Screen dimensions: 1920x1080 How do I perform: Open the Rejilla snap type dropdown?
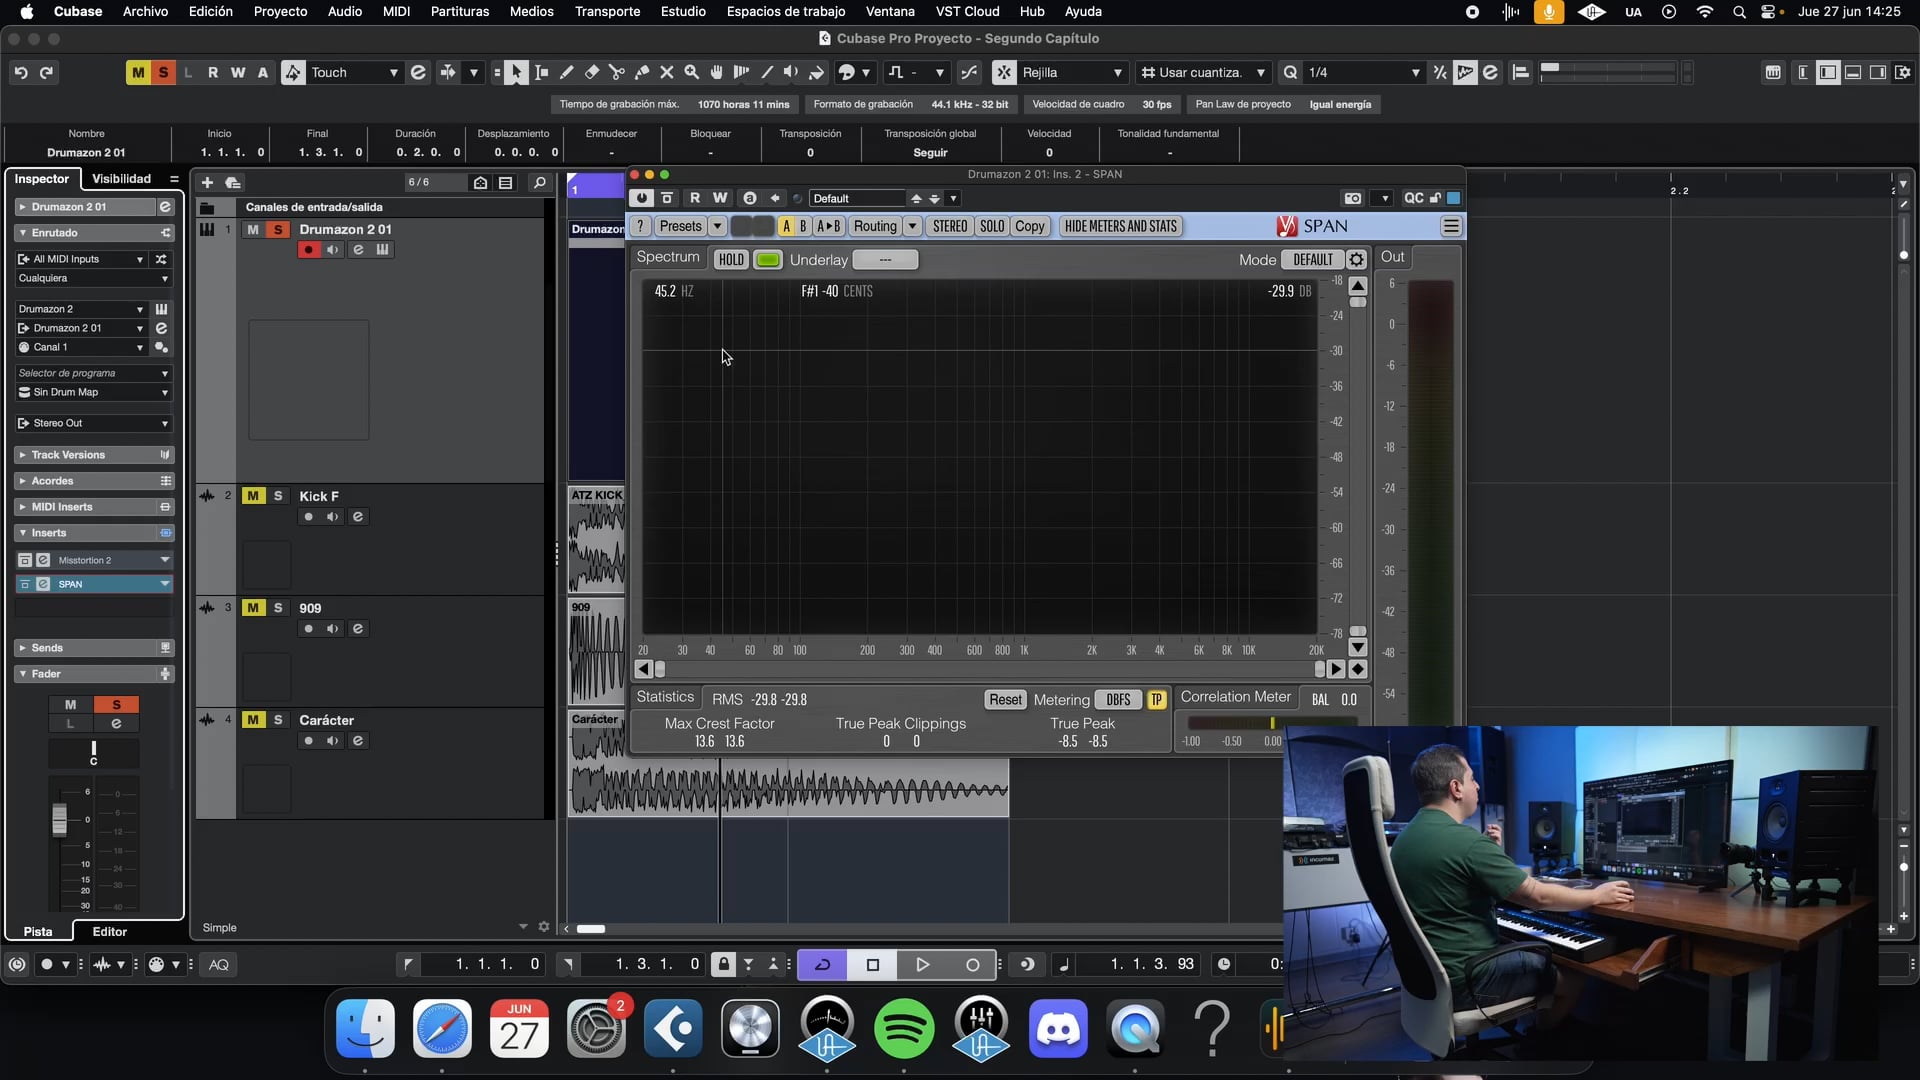point(1072,72)
